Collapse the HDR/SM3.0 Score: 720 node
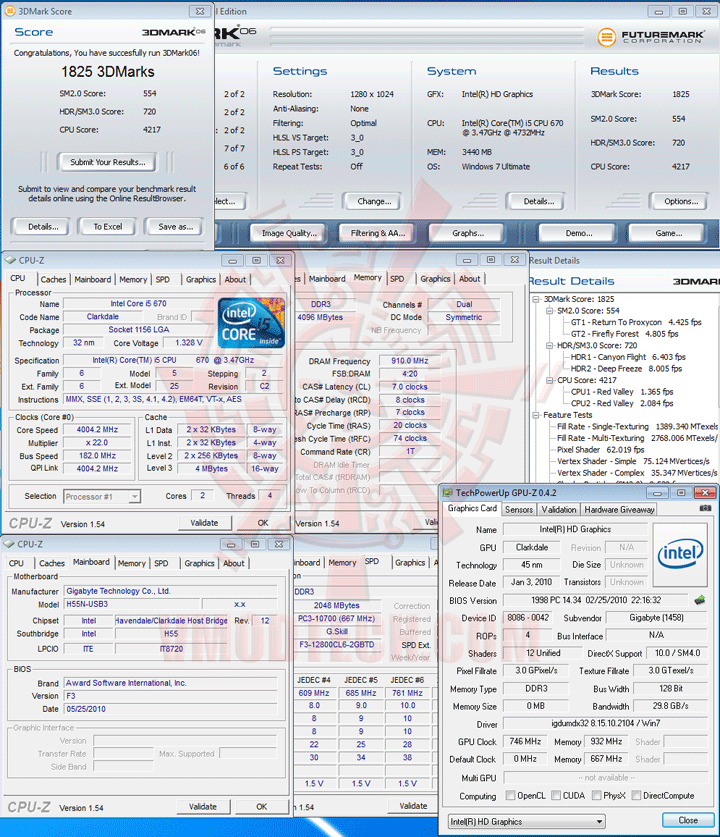Screen dimensions: 720x837 coord(549,345)
